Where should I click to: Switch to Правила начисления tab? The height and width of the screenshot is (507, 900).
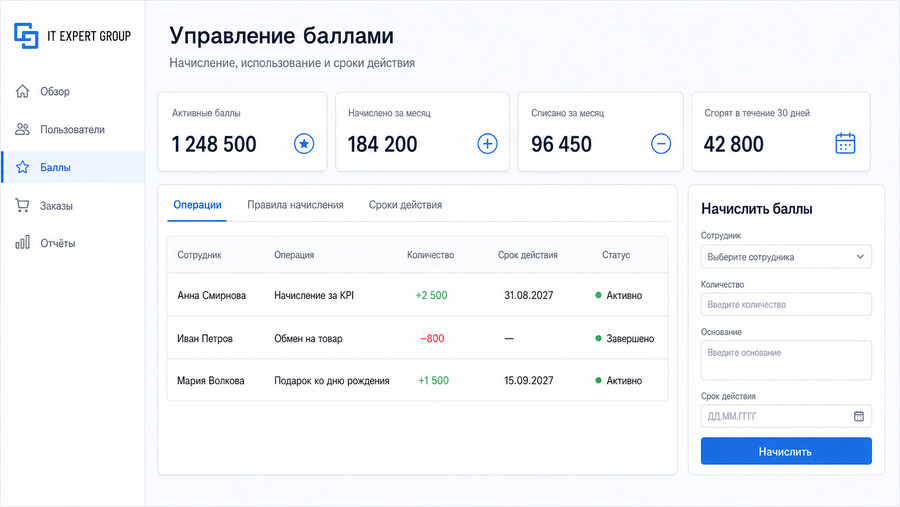[295, 205]
